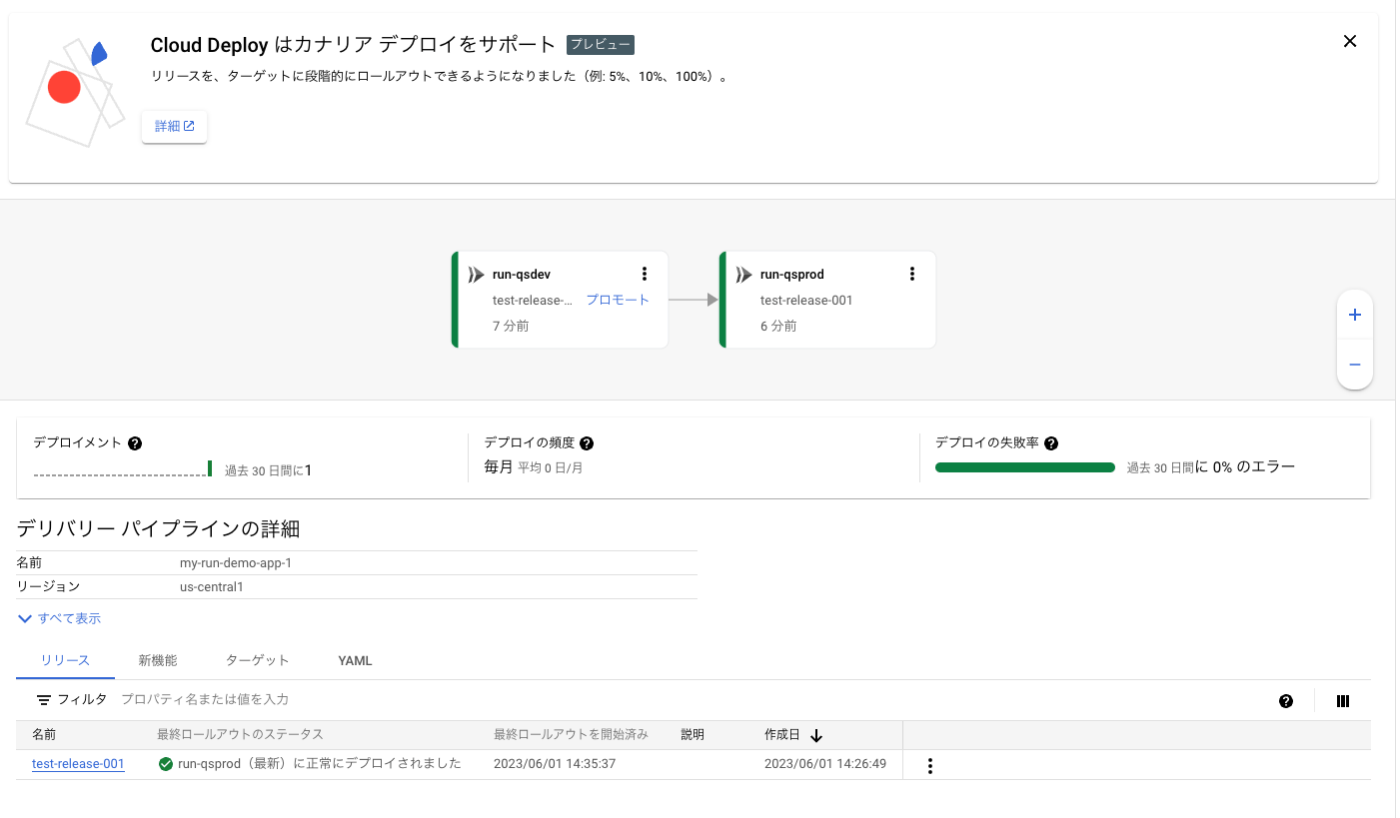Click the 7 分前 timestamp on run-qsdev

[511, 326]
